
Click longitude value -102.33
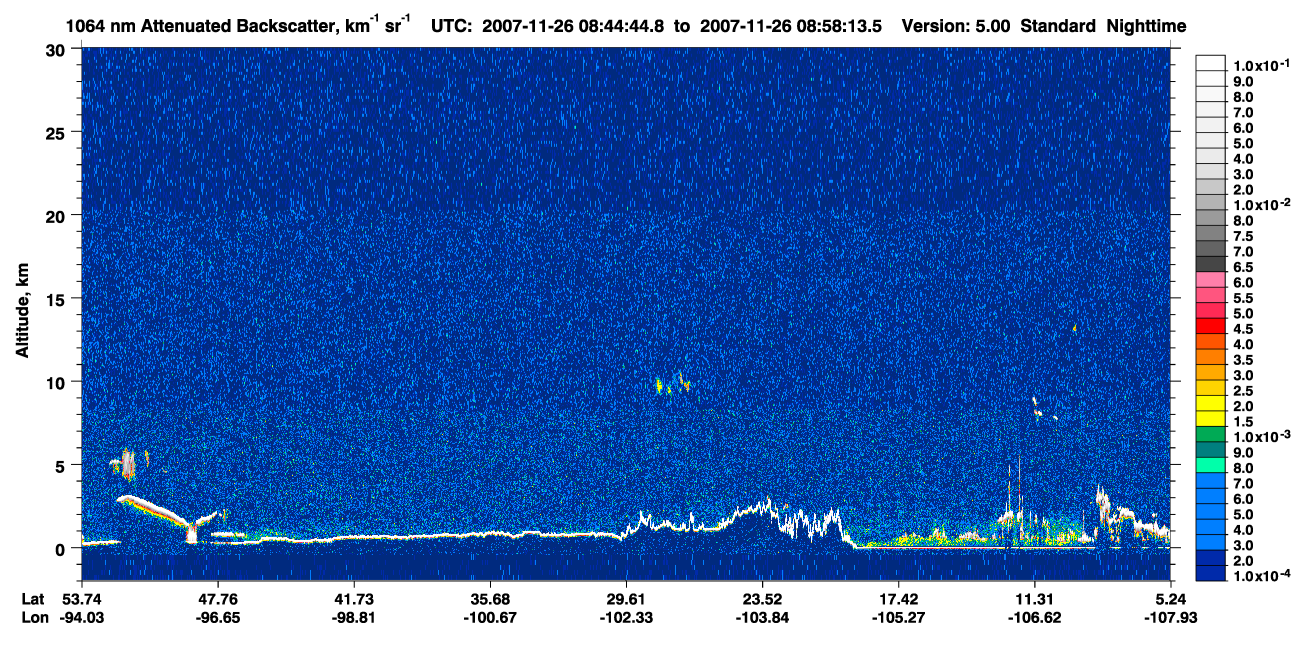coord(626,617)
